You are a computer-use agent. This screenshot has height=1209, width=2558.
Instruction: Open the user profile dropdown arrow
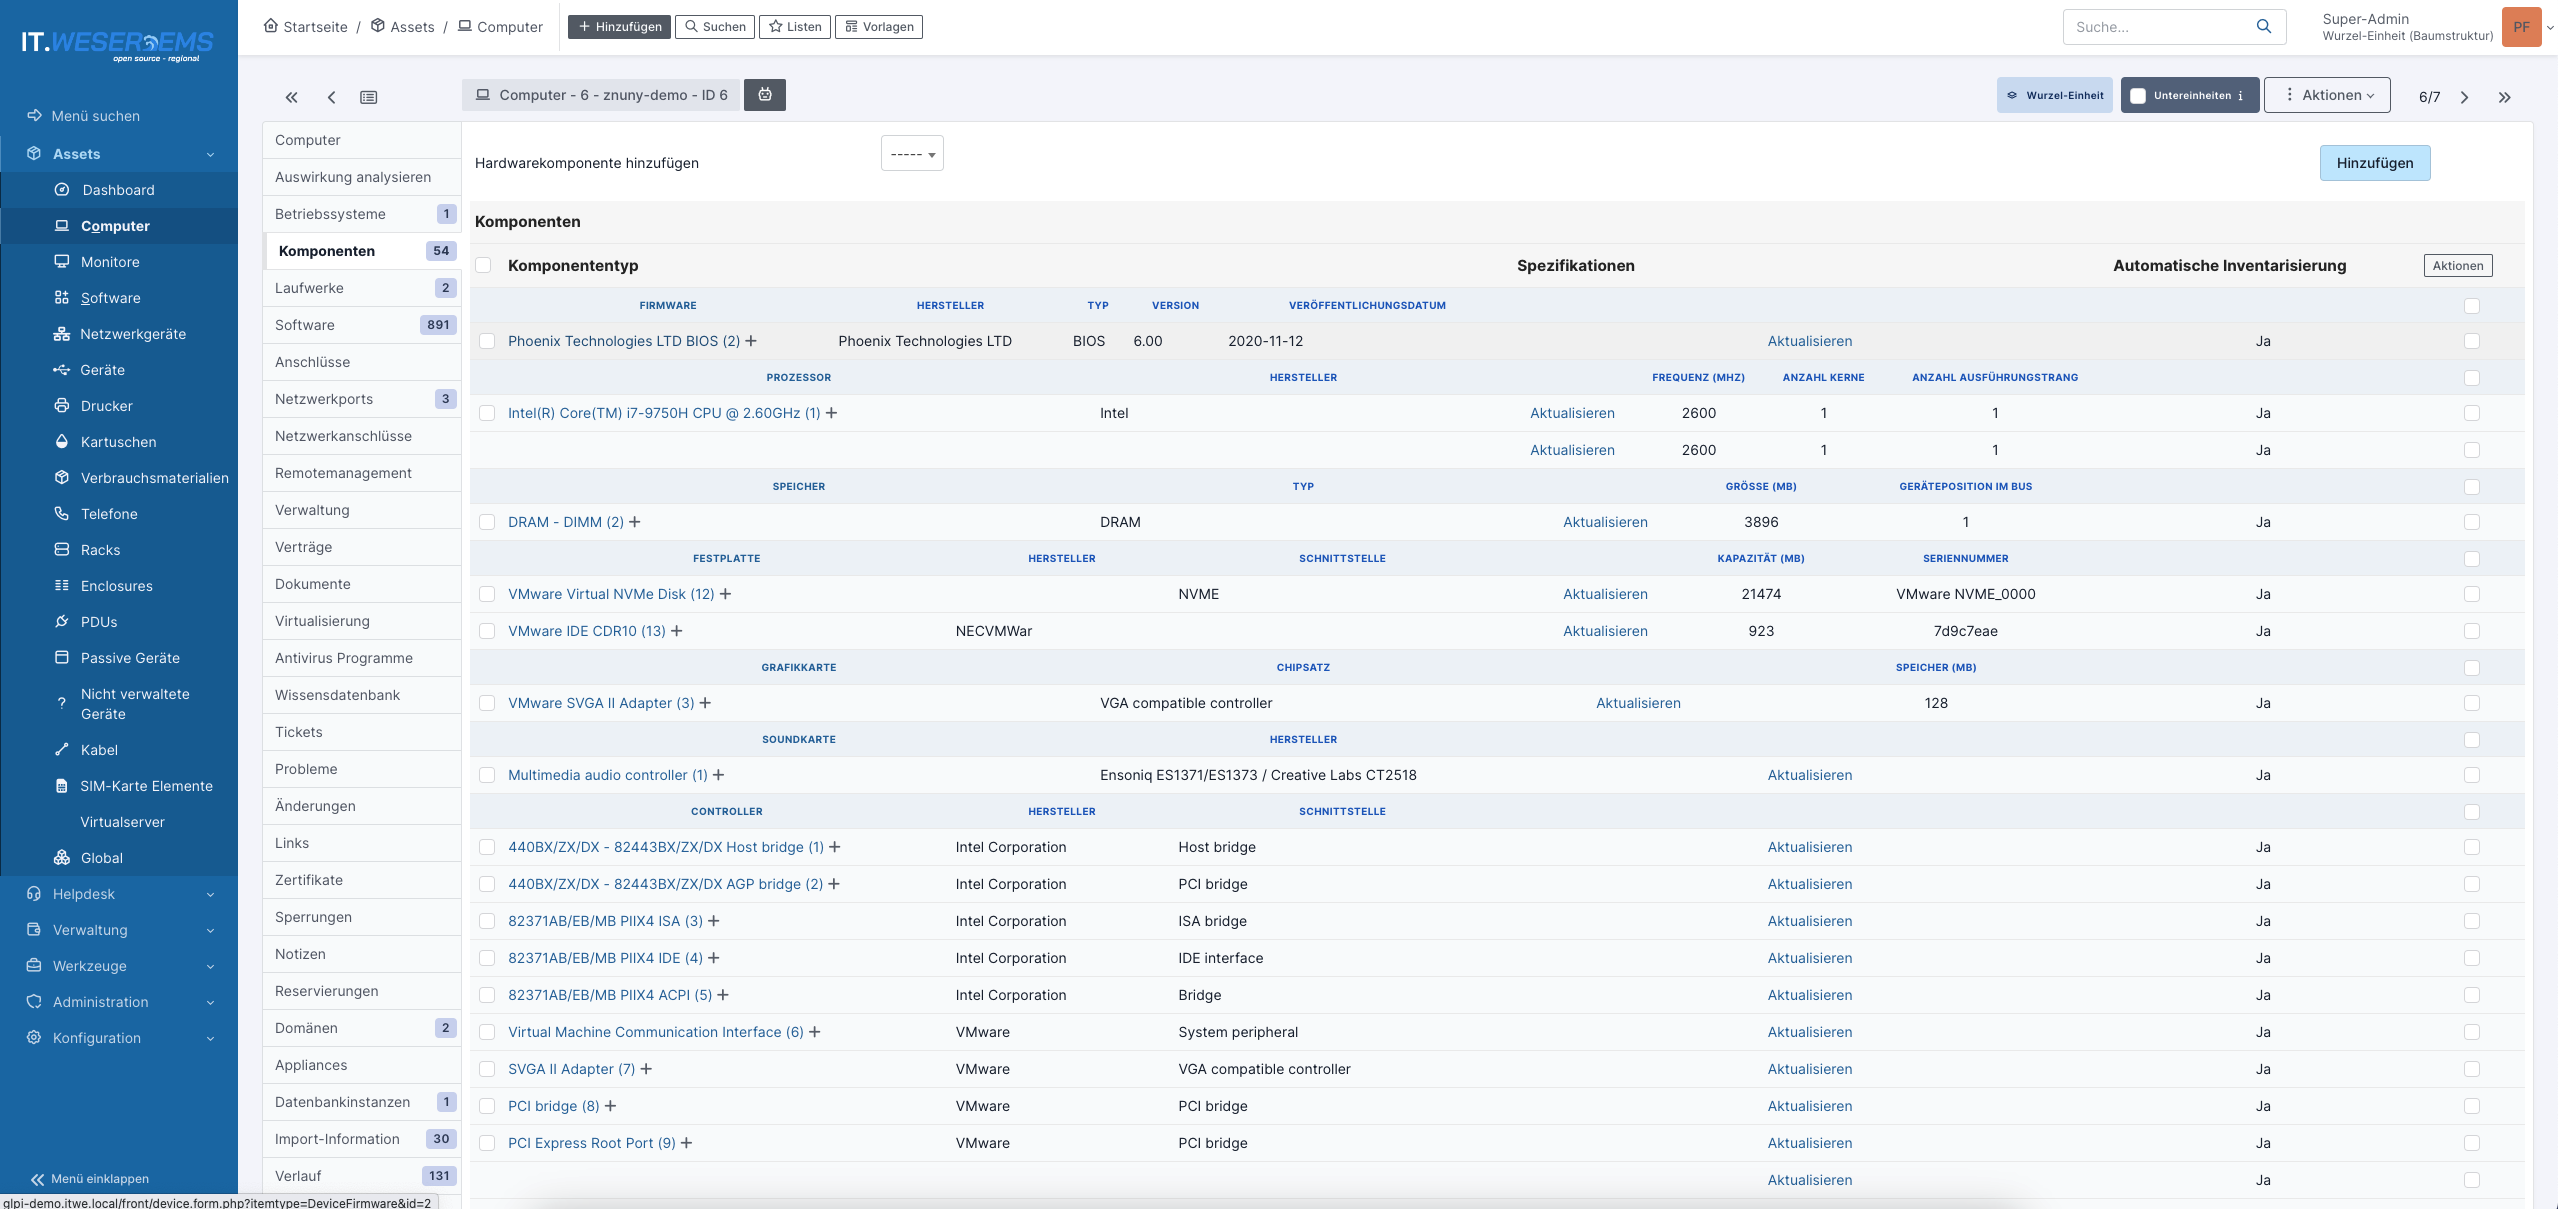pos(2550,28)
